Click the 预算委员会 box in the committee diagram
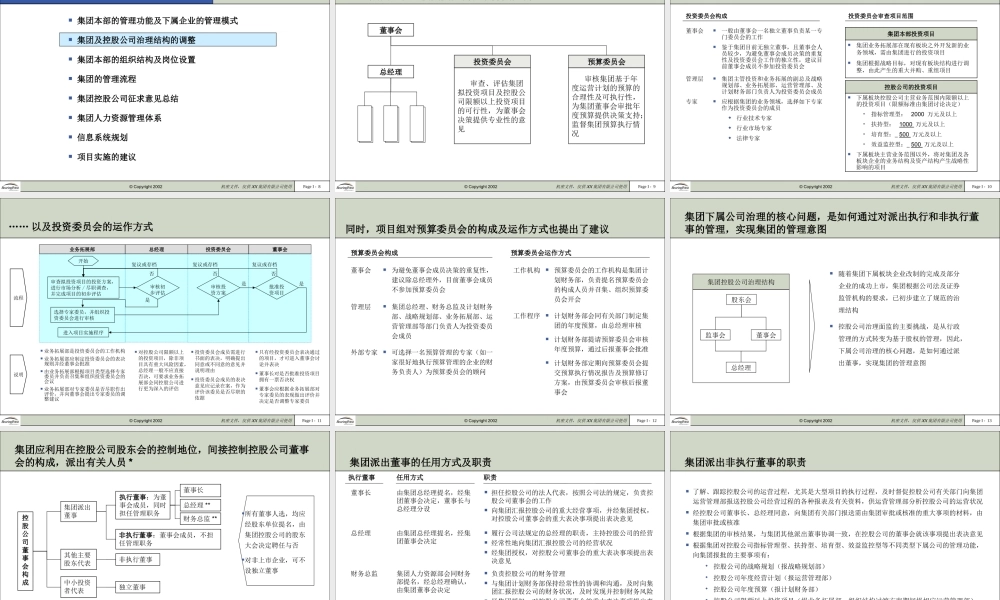Image resolution: width=1000 pixels, height=600 pixels. [x=607, y=61]
